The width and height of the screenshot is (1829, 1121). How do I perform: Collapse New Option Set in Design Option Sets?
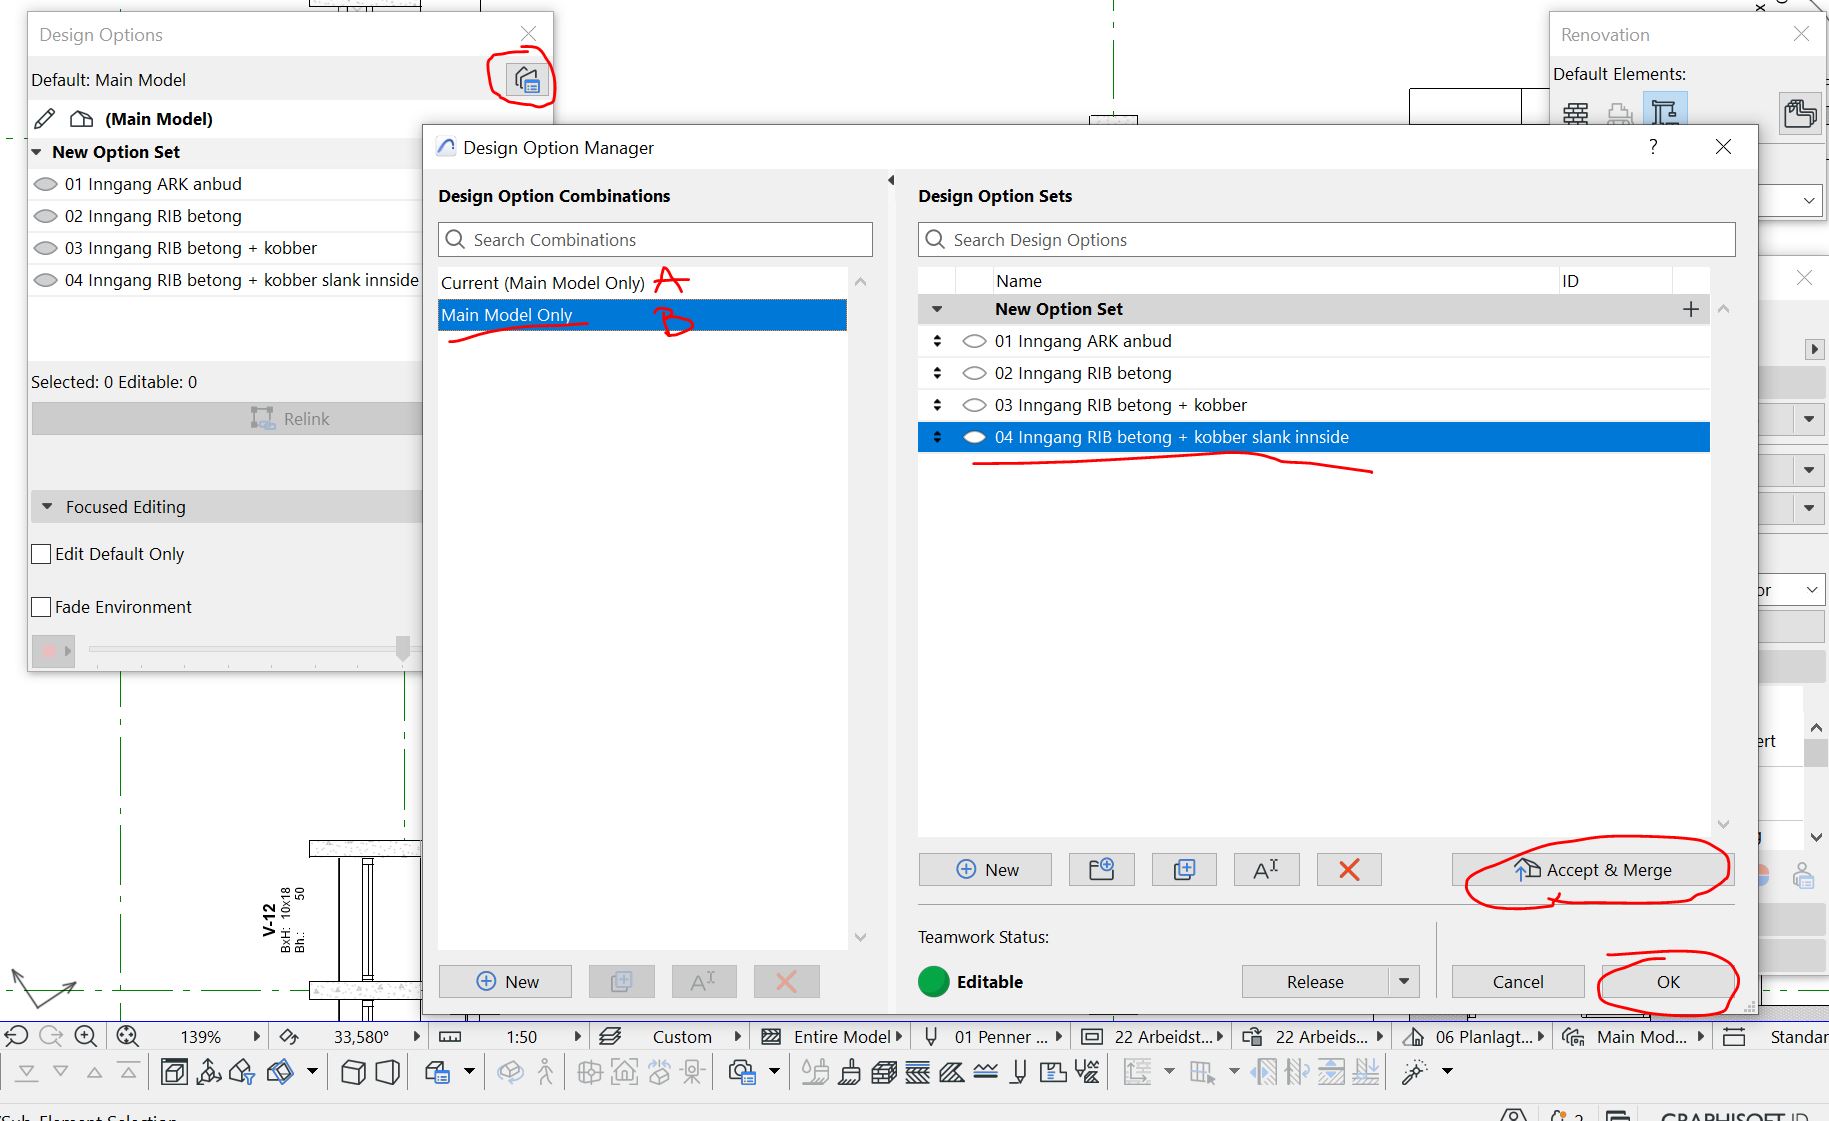click(937, 310)
